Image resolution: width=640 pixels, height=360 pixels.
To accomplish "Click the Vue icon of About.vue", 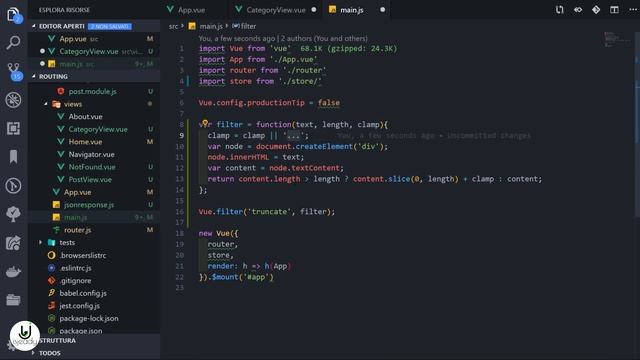I will (61, 116).
